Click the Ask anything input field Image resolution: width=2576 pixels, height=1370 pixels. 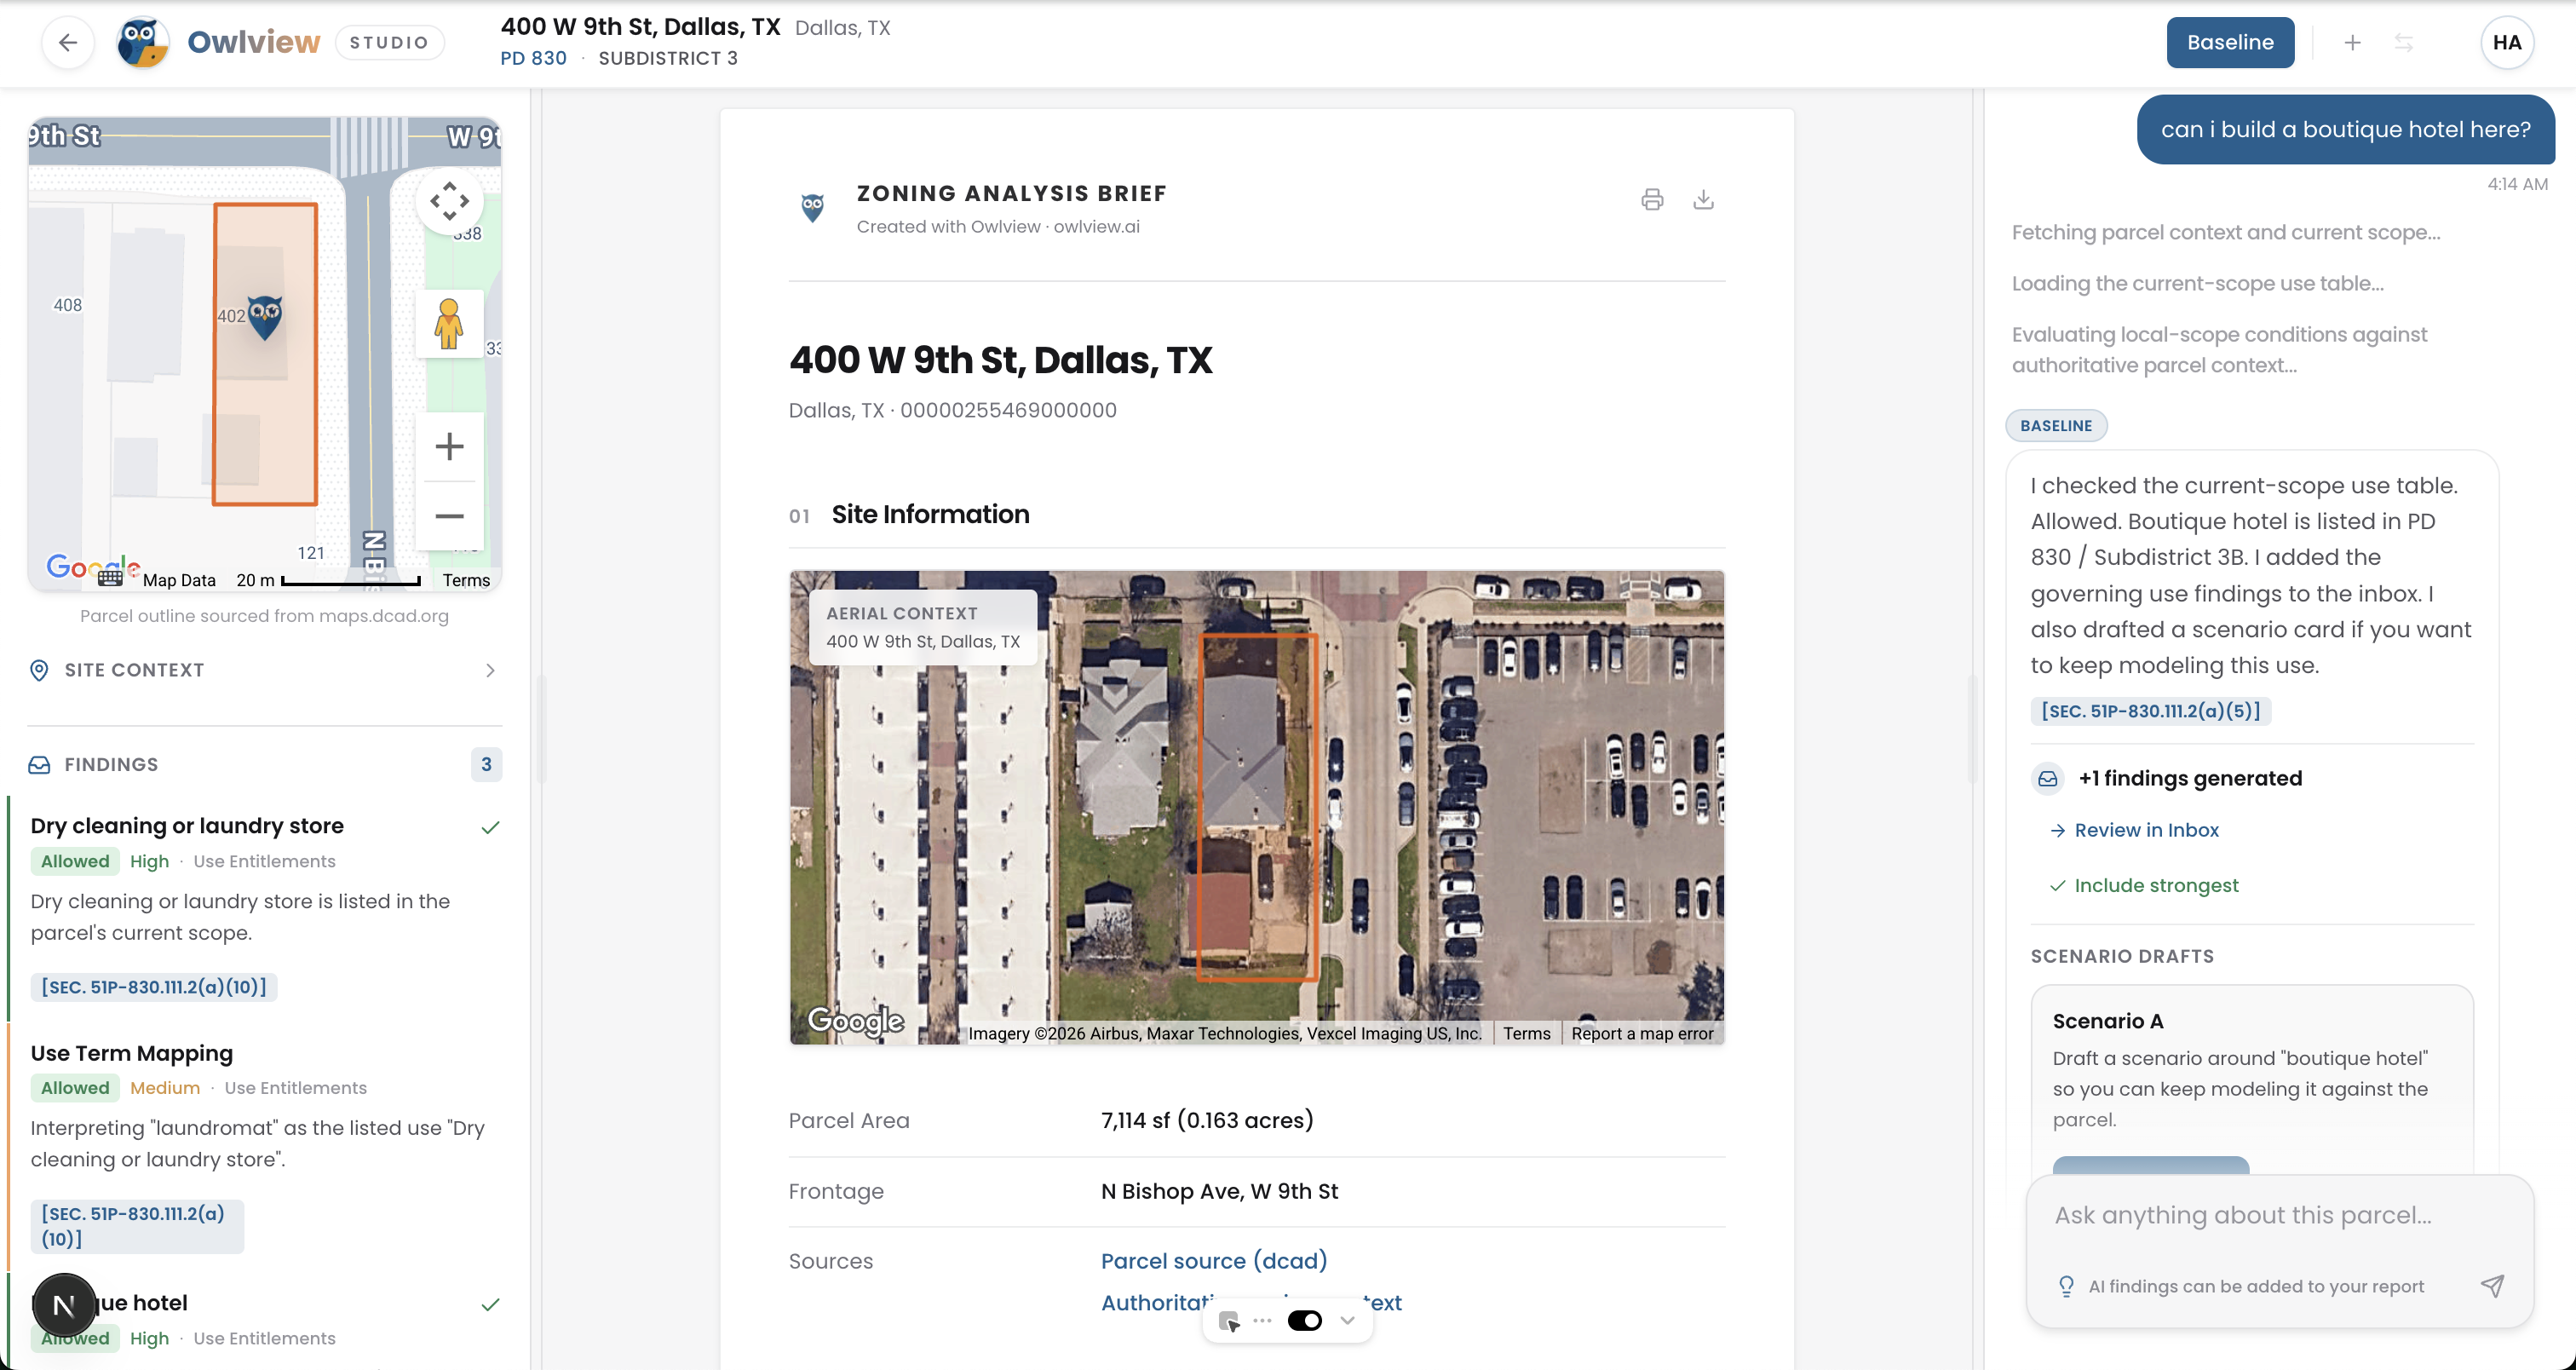pyautogui.click(x=2241, y=1216)
